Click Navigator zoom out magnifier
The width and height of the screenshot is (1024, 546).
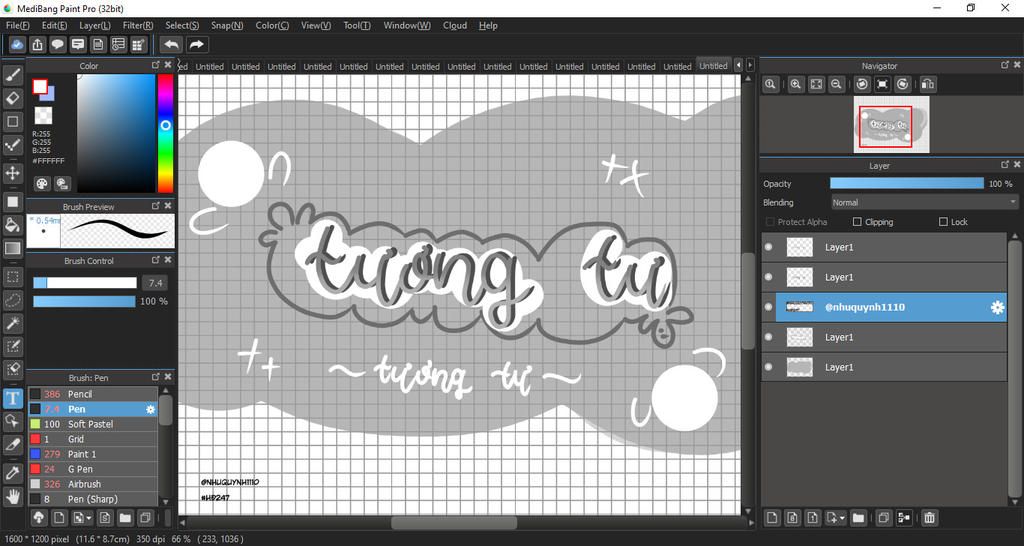(835, 84)
